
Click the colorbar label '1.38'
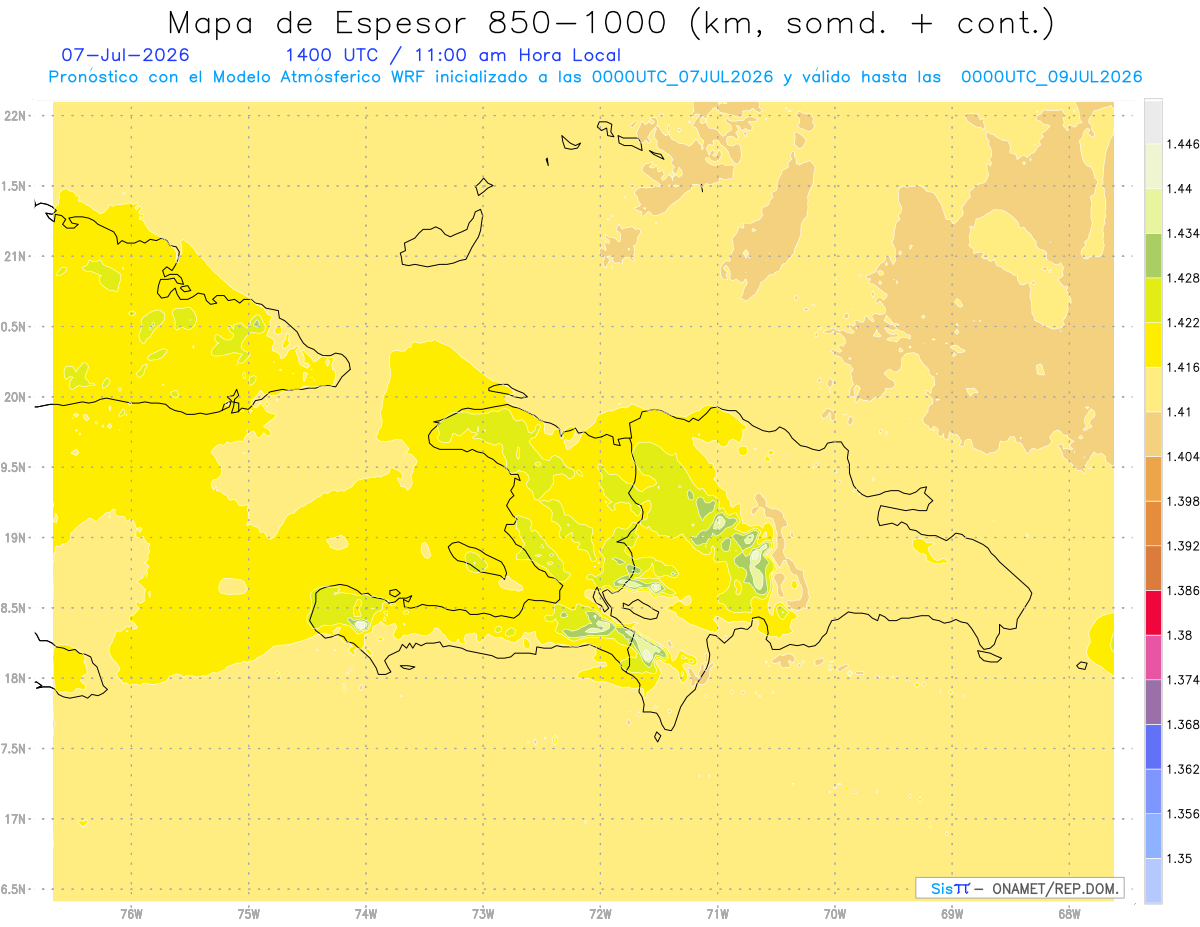[1179, 635]
